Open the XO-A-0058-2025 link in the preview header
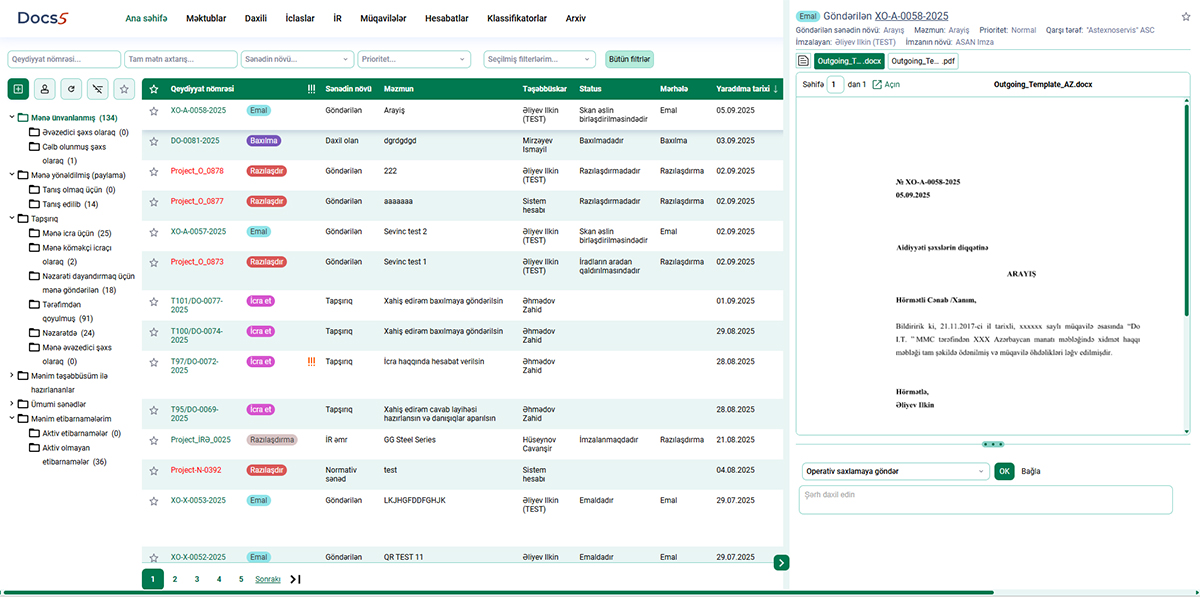 [912, 16]
